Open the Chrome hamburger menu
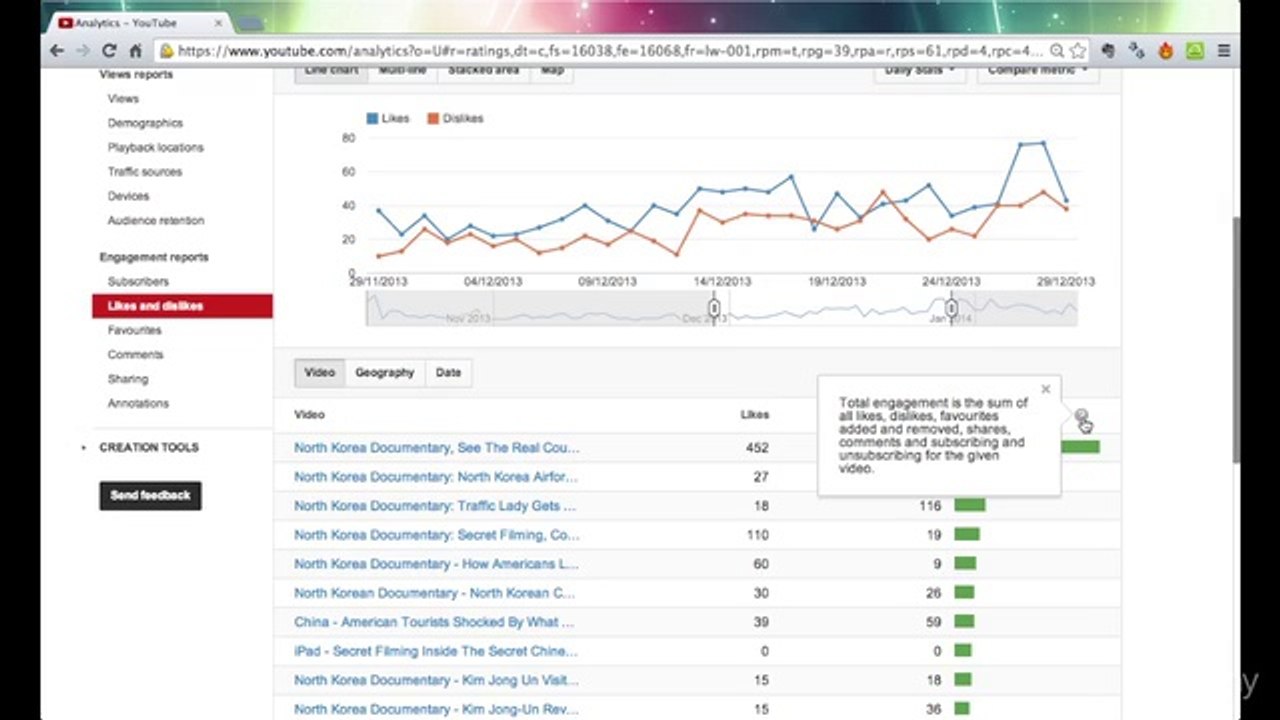The image size is (1280, 720). 1224,50
